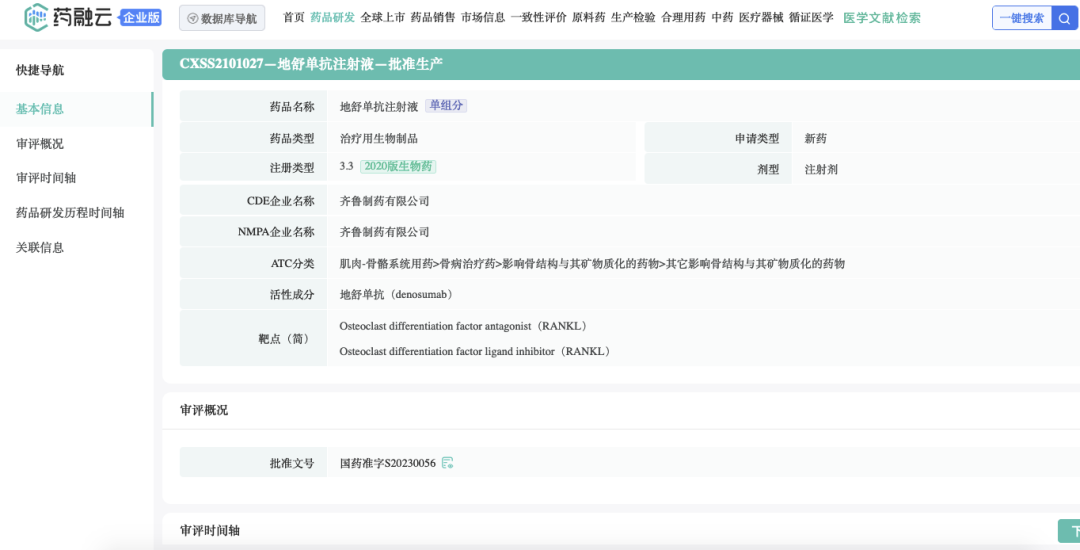
Task: Click the 药融云 logo icon
Action: click(x=36, y=18)
